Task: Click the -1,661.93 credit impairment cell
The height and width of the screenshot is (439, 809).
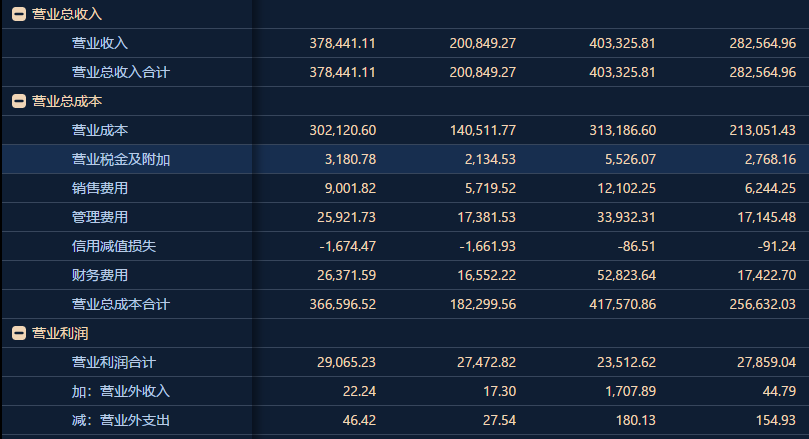Action: [488, 246]
